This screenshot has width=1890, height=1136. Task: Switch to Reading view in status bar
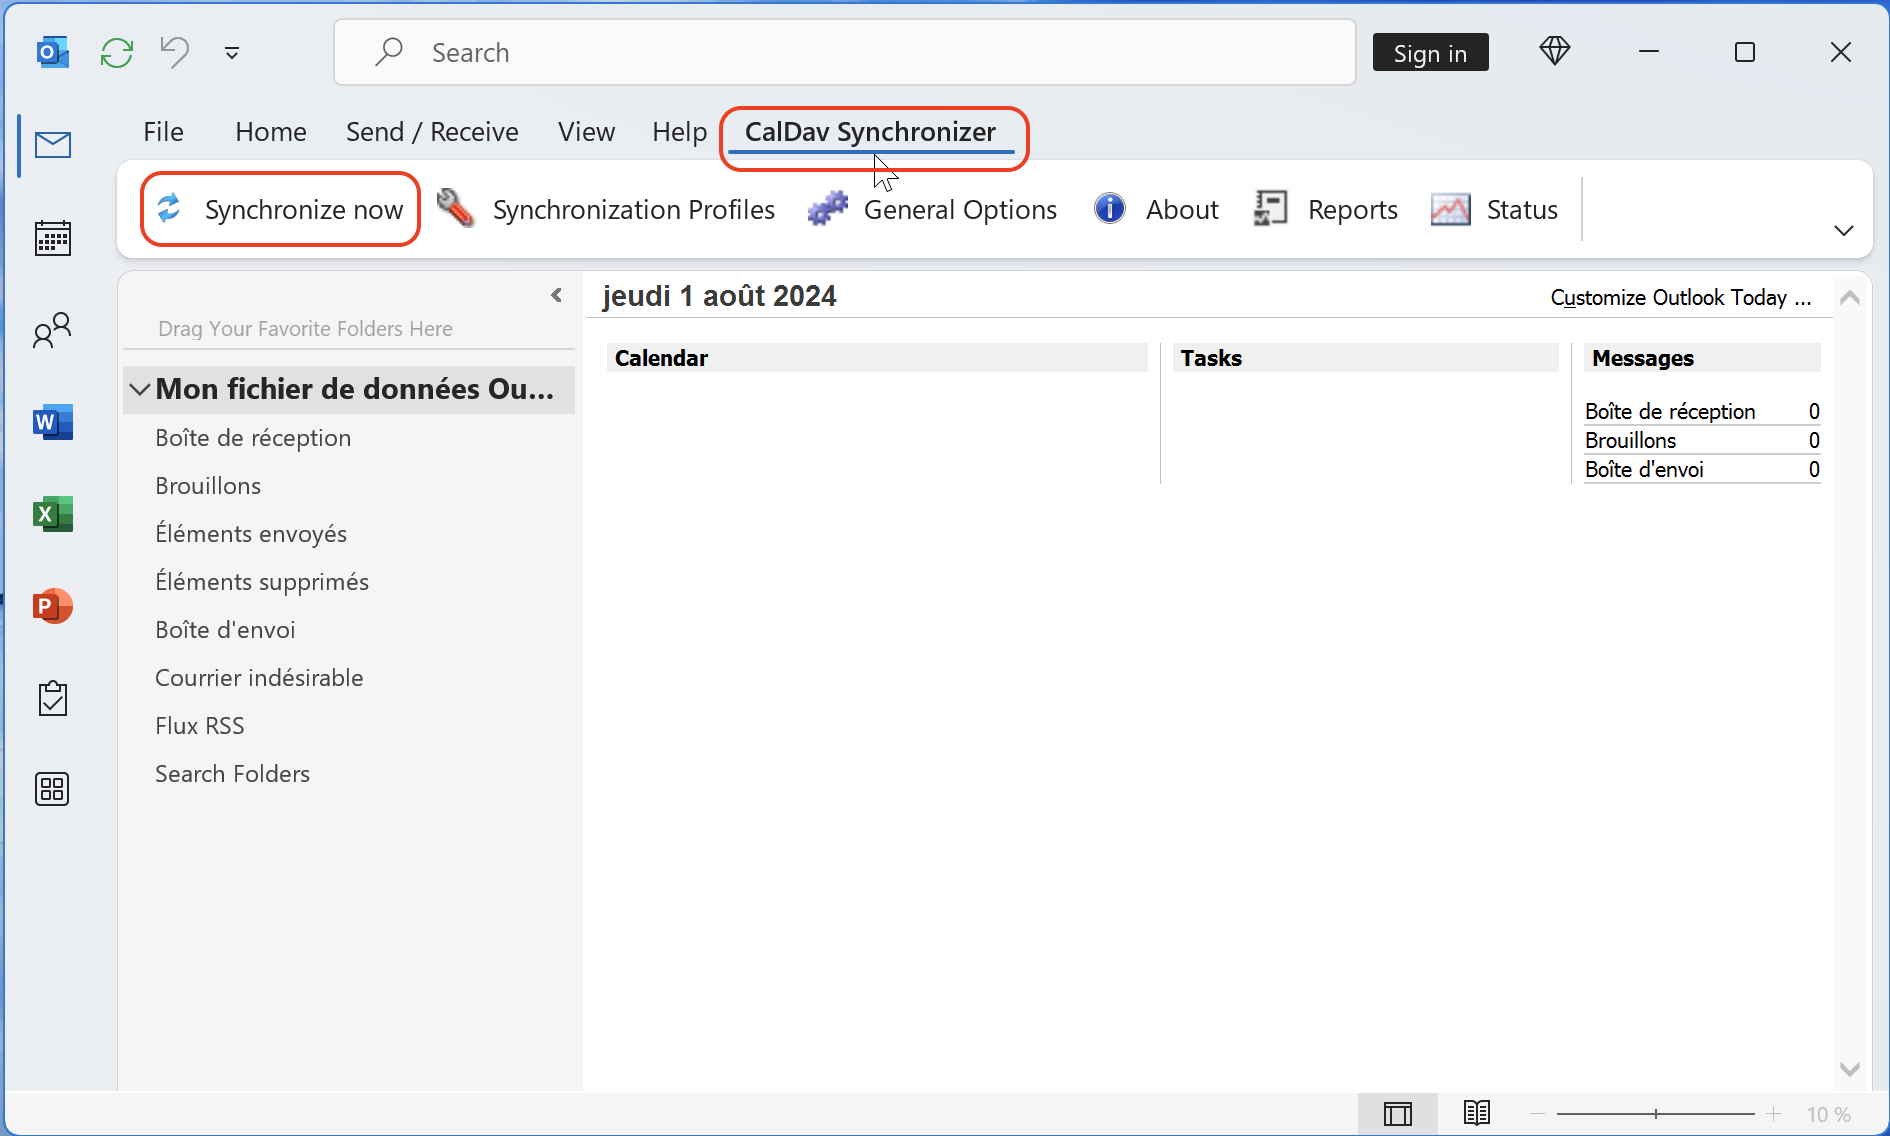(1477, 1113)
